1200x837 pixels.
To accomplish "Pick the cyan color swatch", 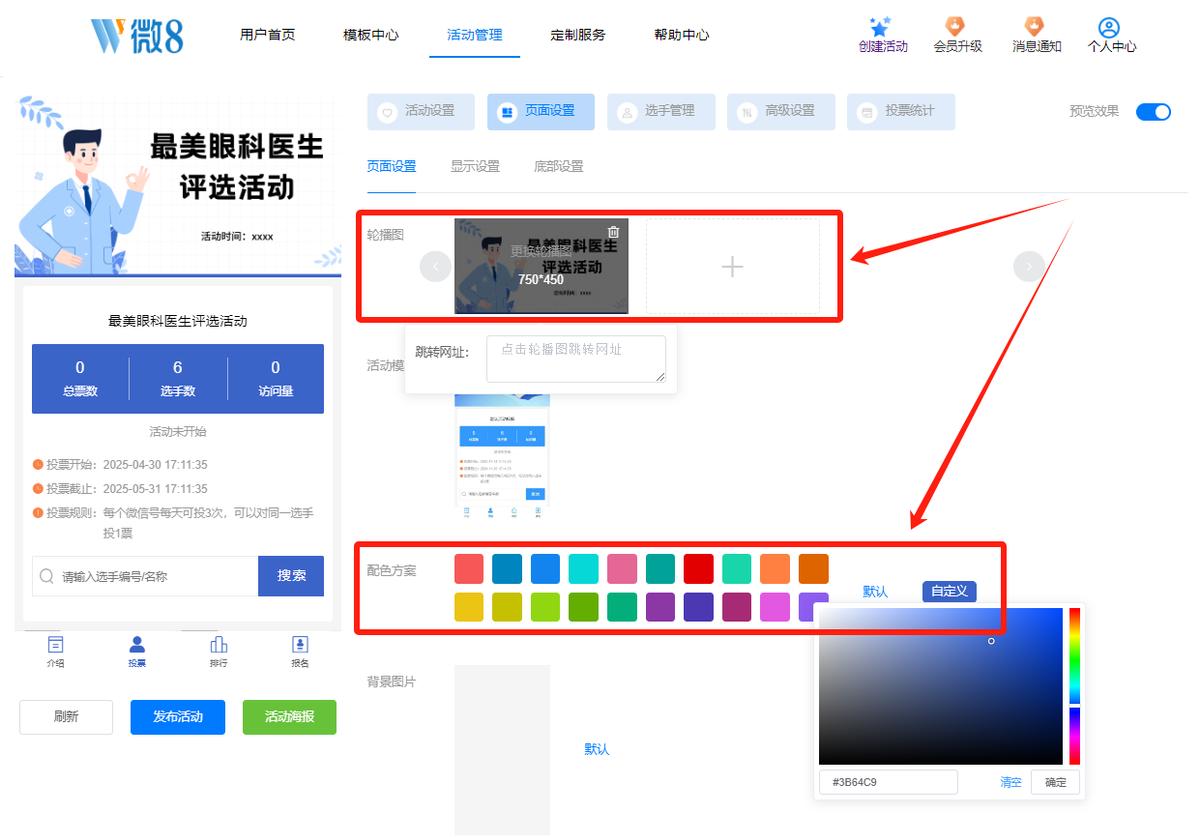I will tap(584, 569).
